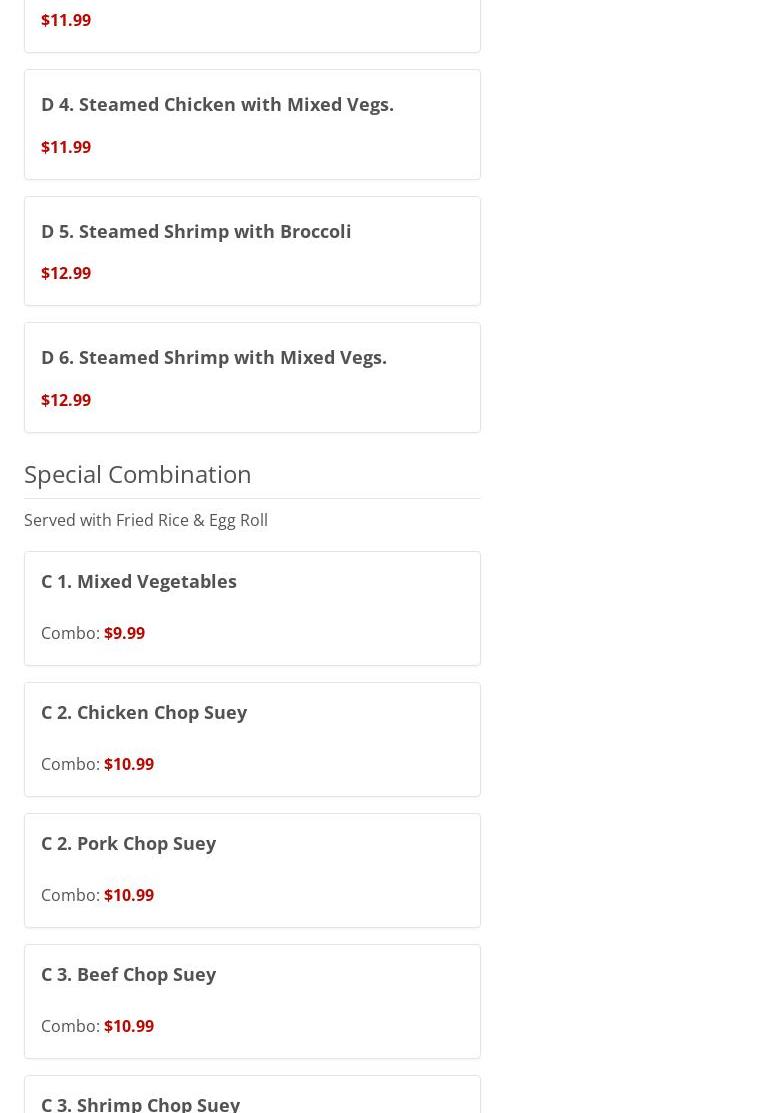Click the topmost $11.99 price above D 4
This screenshot has height=1113, width=770.
[x=66, y=20]
